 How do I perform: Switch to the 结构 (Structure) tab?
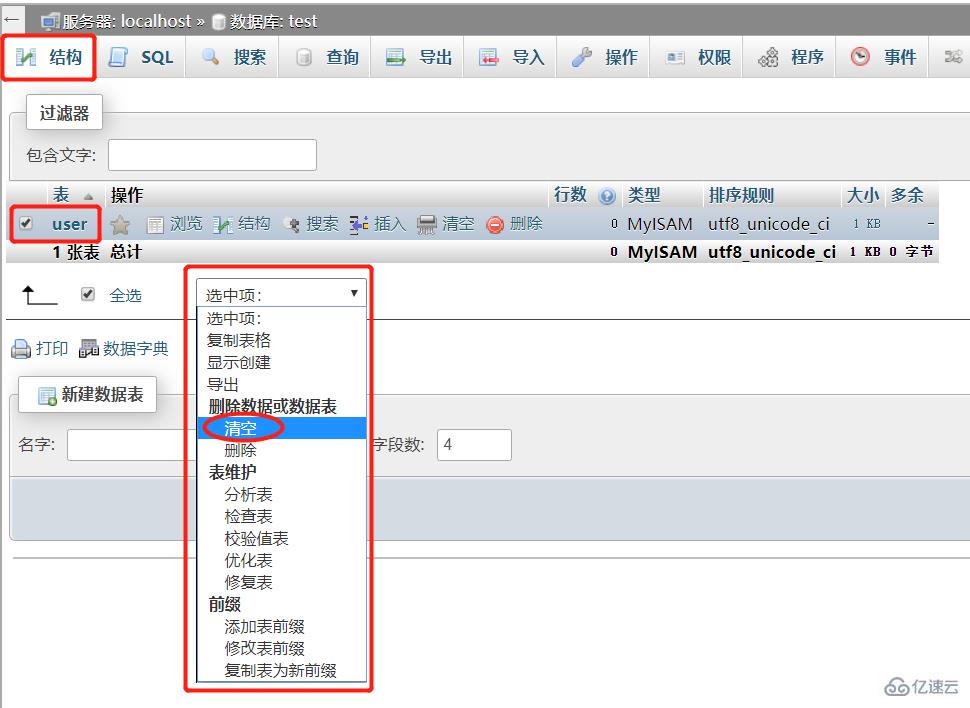48,57
